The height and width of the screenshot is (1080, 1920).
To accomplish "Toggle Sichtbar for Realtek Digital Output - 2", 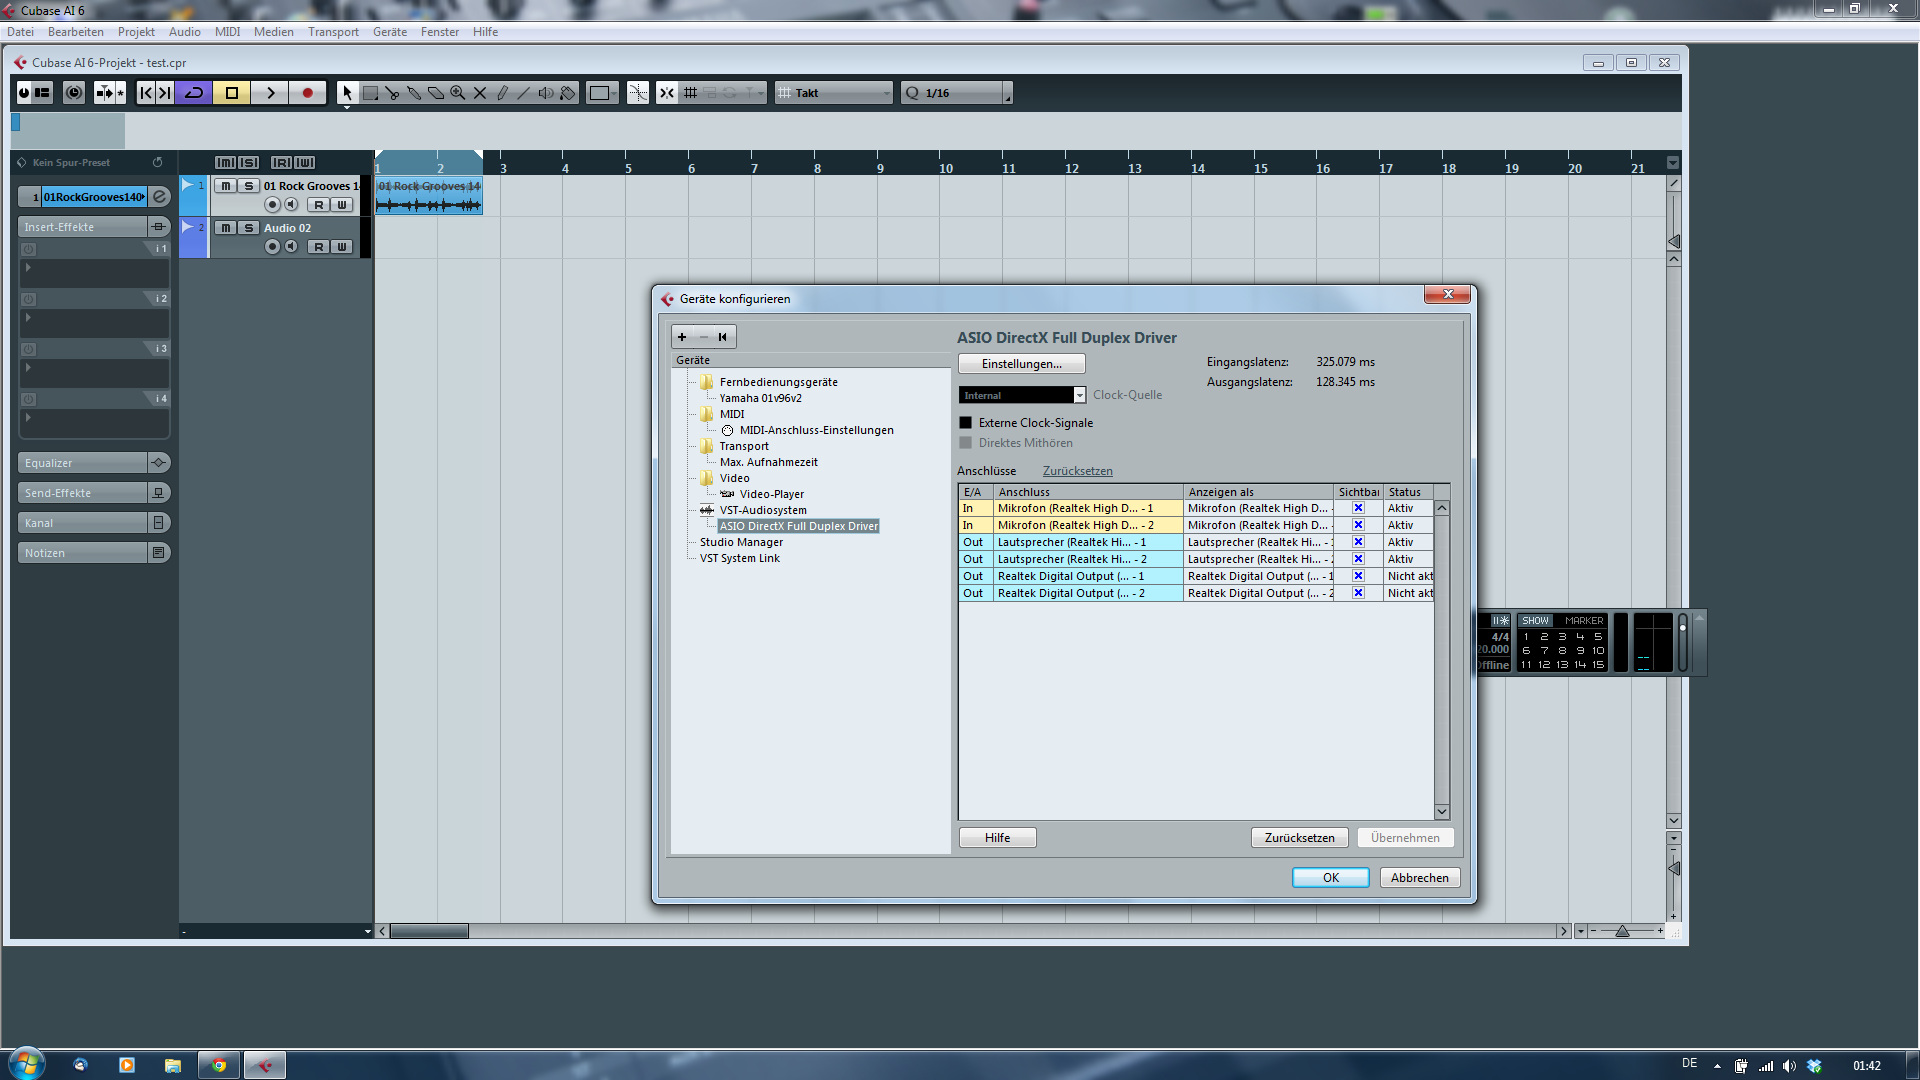I will [1358, 593].
